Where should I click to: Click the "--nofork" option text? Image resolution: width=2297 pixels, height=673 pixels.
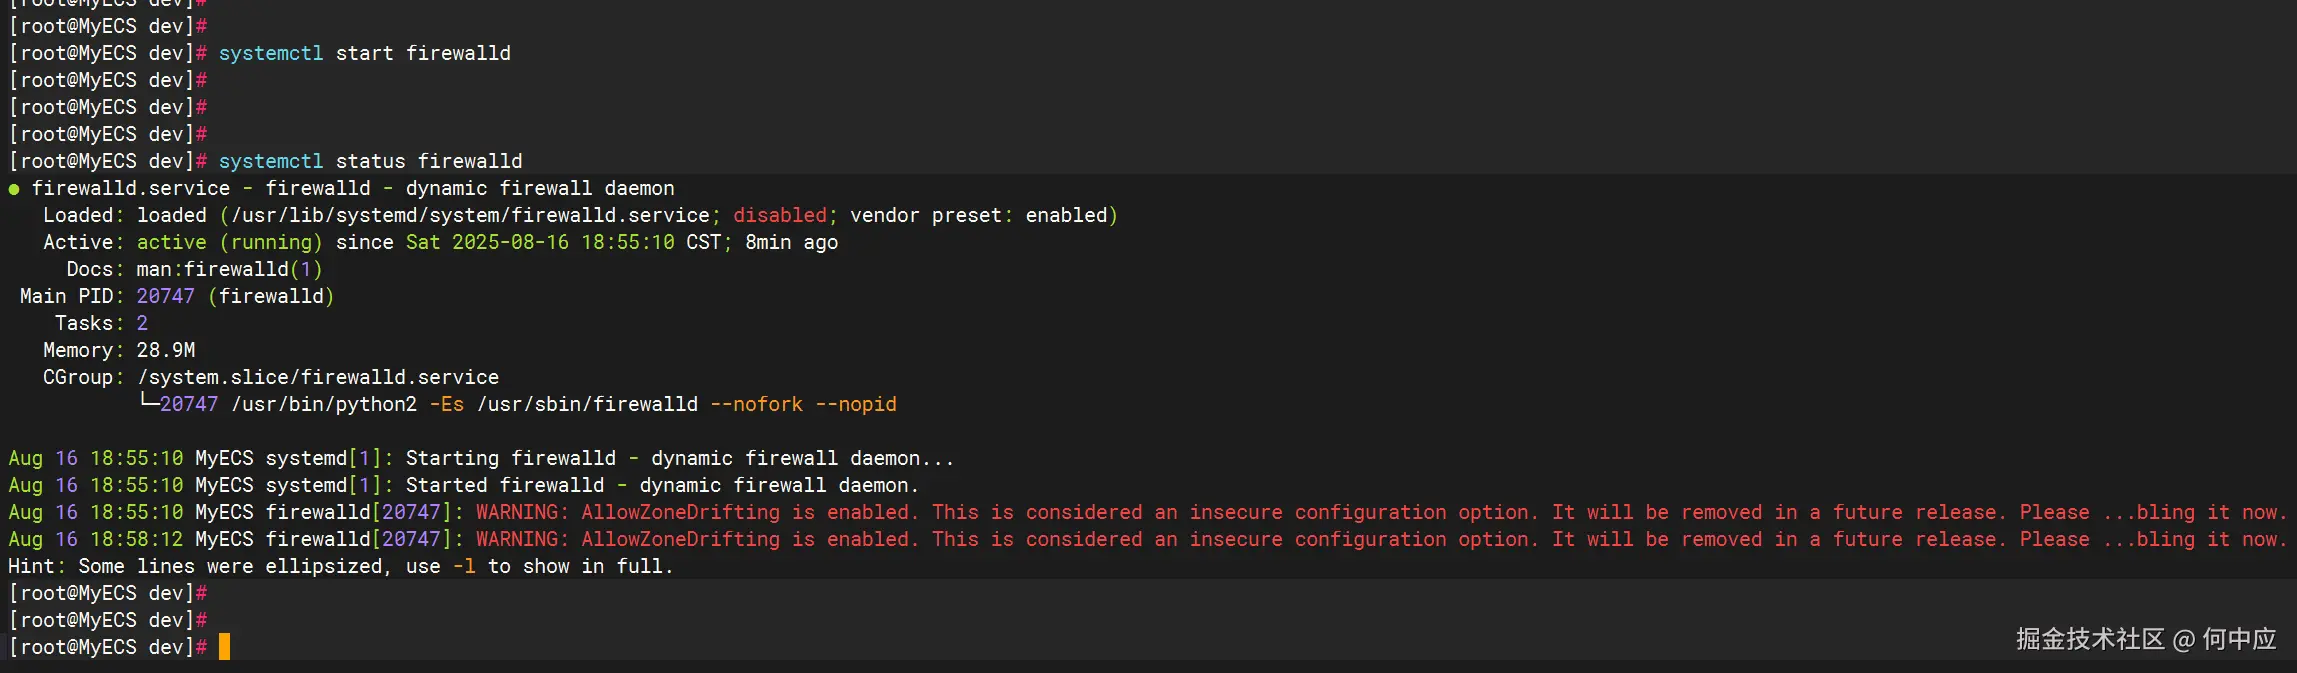756,404
